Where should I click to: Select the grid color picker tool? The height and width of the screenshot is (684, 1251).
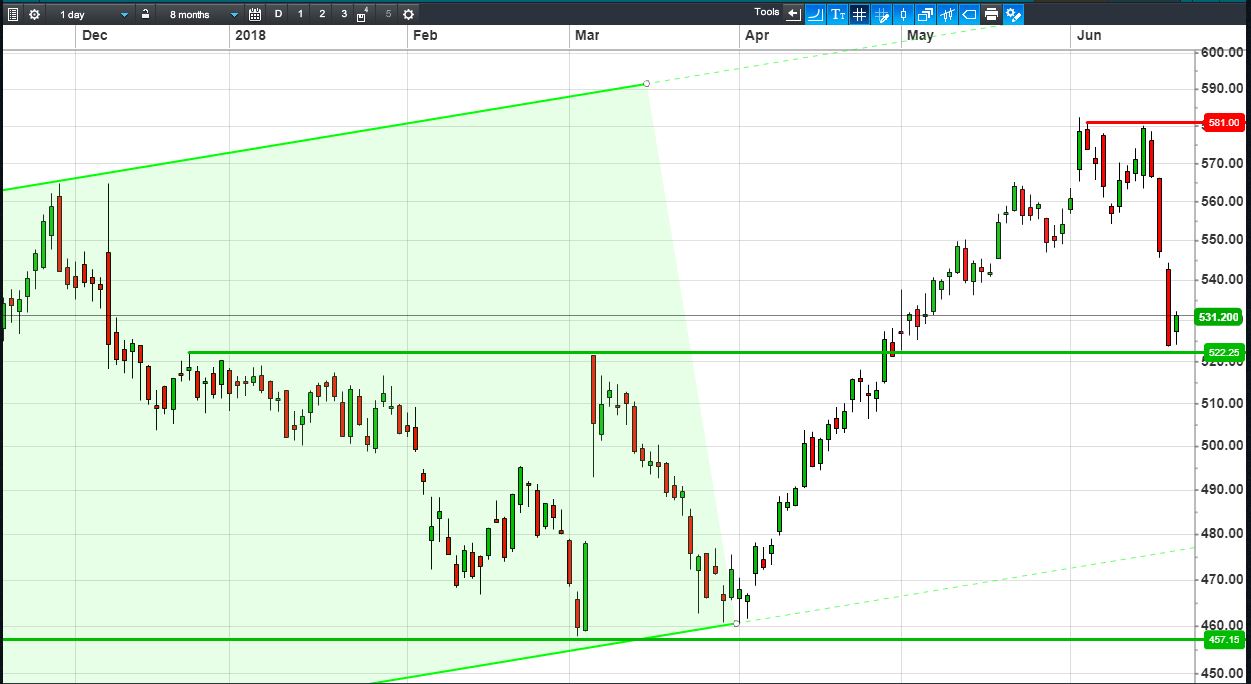pyautogui.click(x=881, y=14)
